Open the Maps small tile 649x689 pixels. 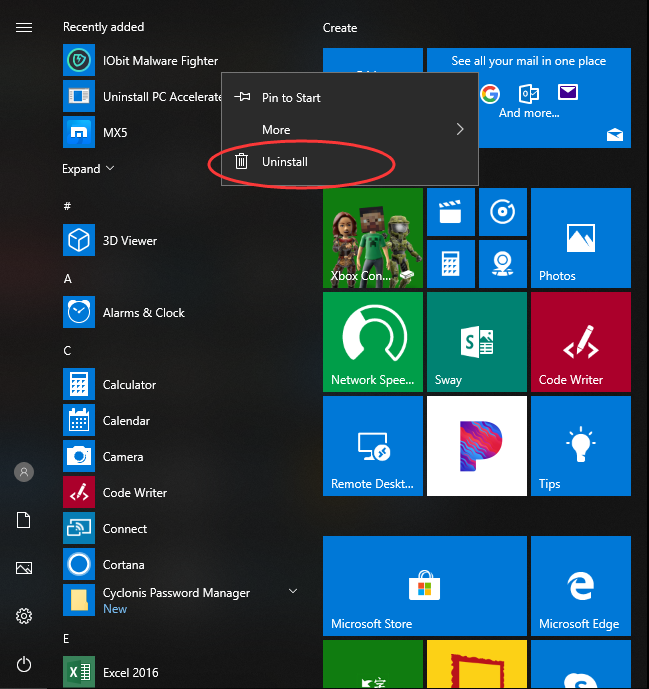[503, 264]
